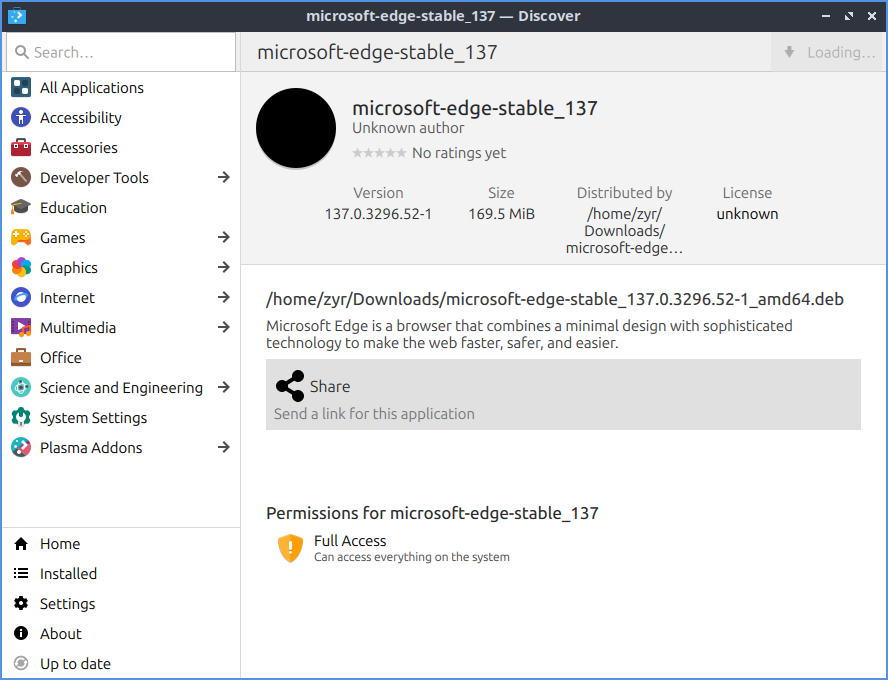
Task: Expand the Science and Engineering arrow
Action: [224, 387]
